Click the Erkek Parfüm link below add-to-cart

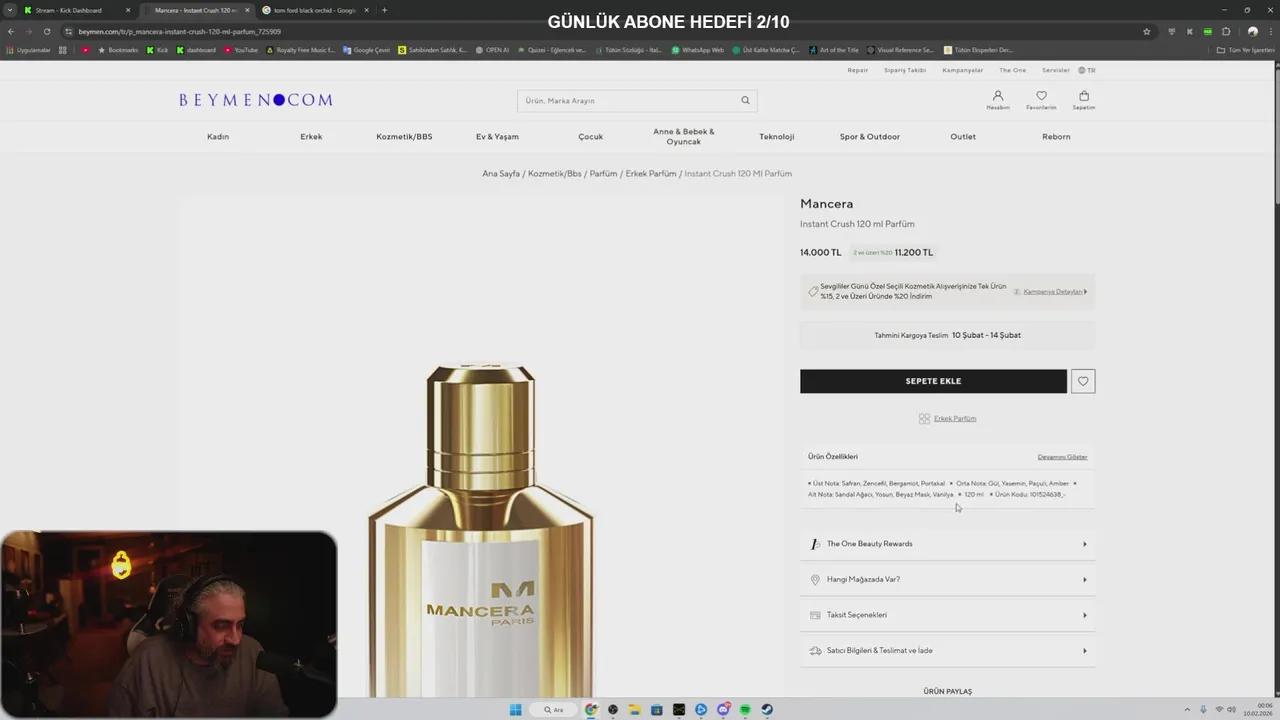click(955, 419)
